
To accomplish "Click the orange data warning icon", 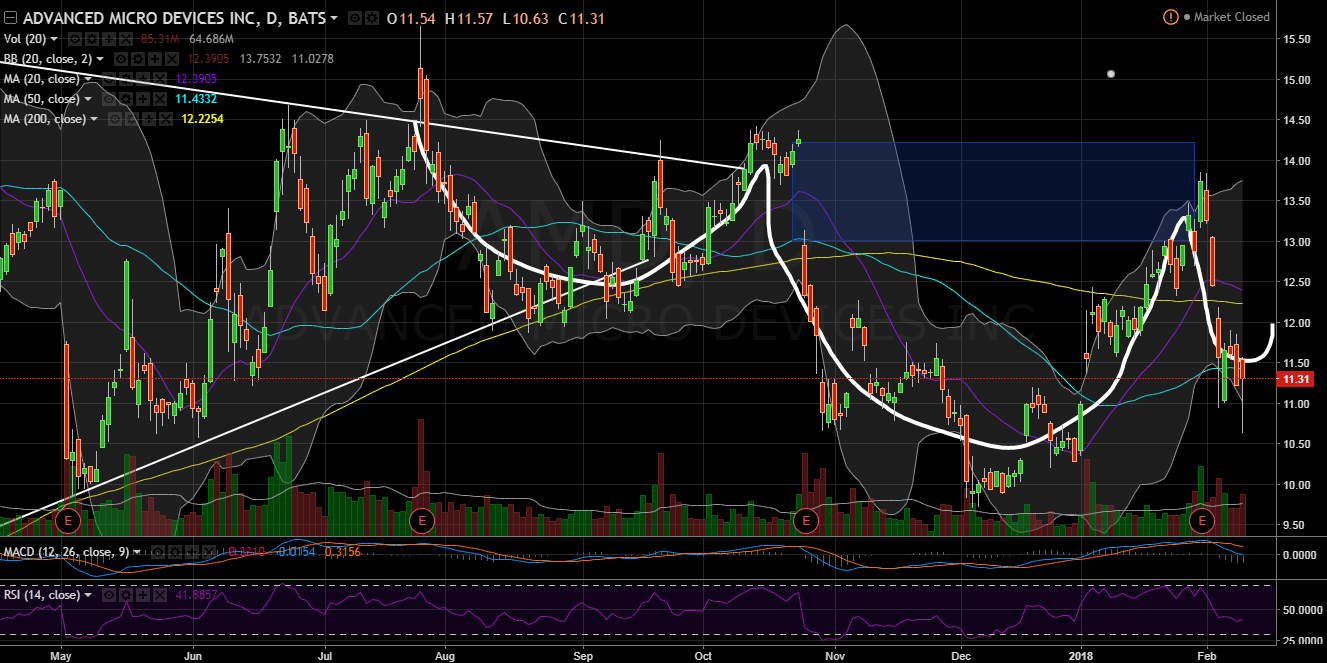I will (1170, 17).
